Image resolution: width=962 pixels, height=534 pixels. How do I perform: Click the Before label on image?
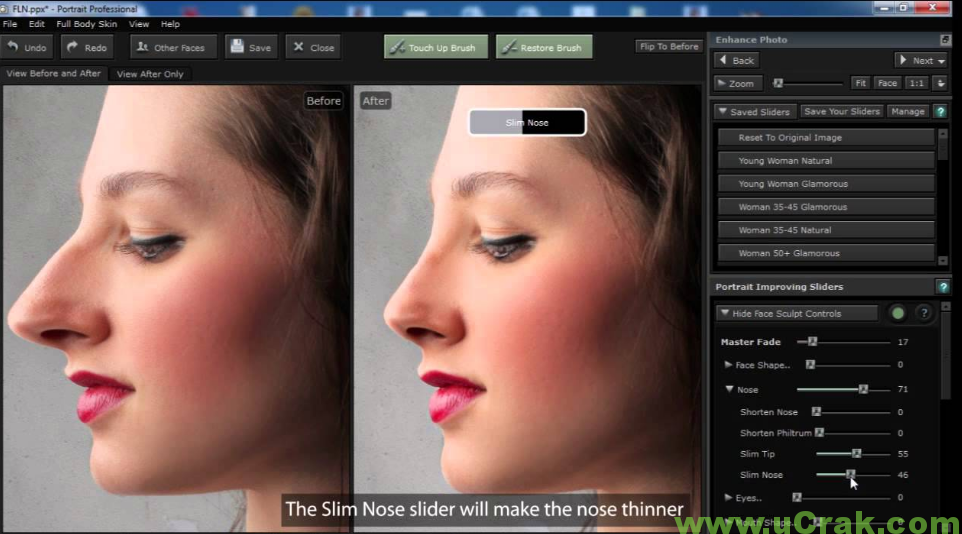click(323, 101)
